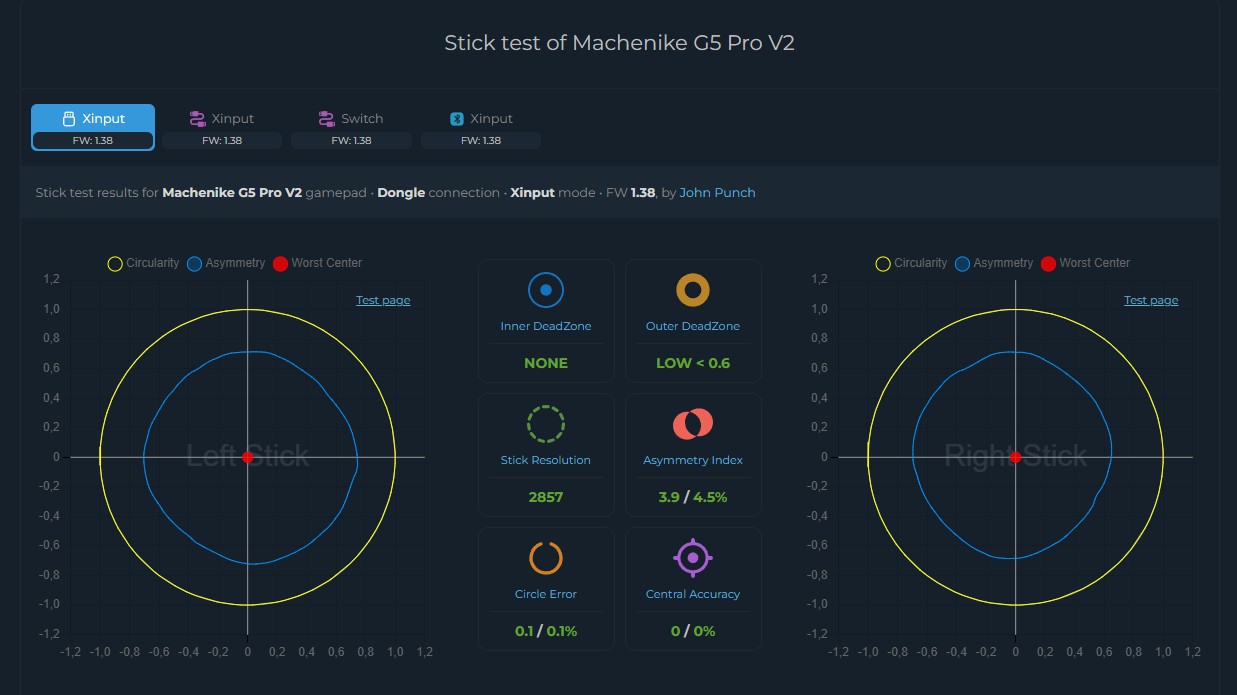Screen dimensions: 1237x695
Task: Click the 2857 resolution value
Action: pyautogui.click(x=546, y=497)
